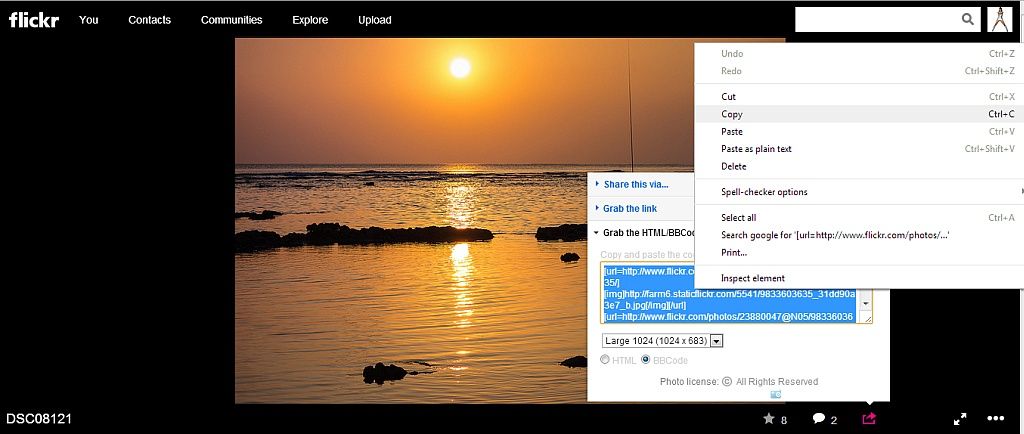This screenshot has width=1024, height=434.
Task: Open the user avatar in header
Action: pyautogui.click(x=999, y=19)
